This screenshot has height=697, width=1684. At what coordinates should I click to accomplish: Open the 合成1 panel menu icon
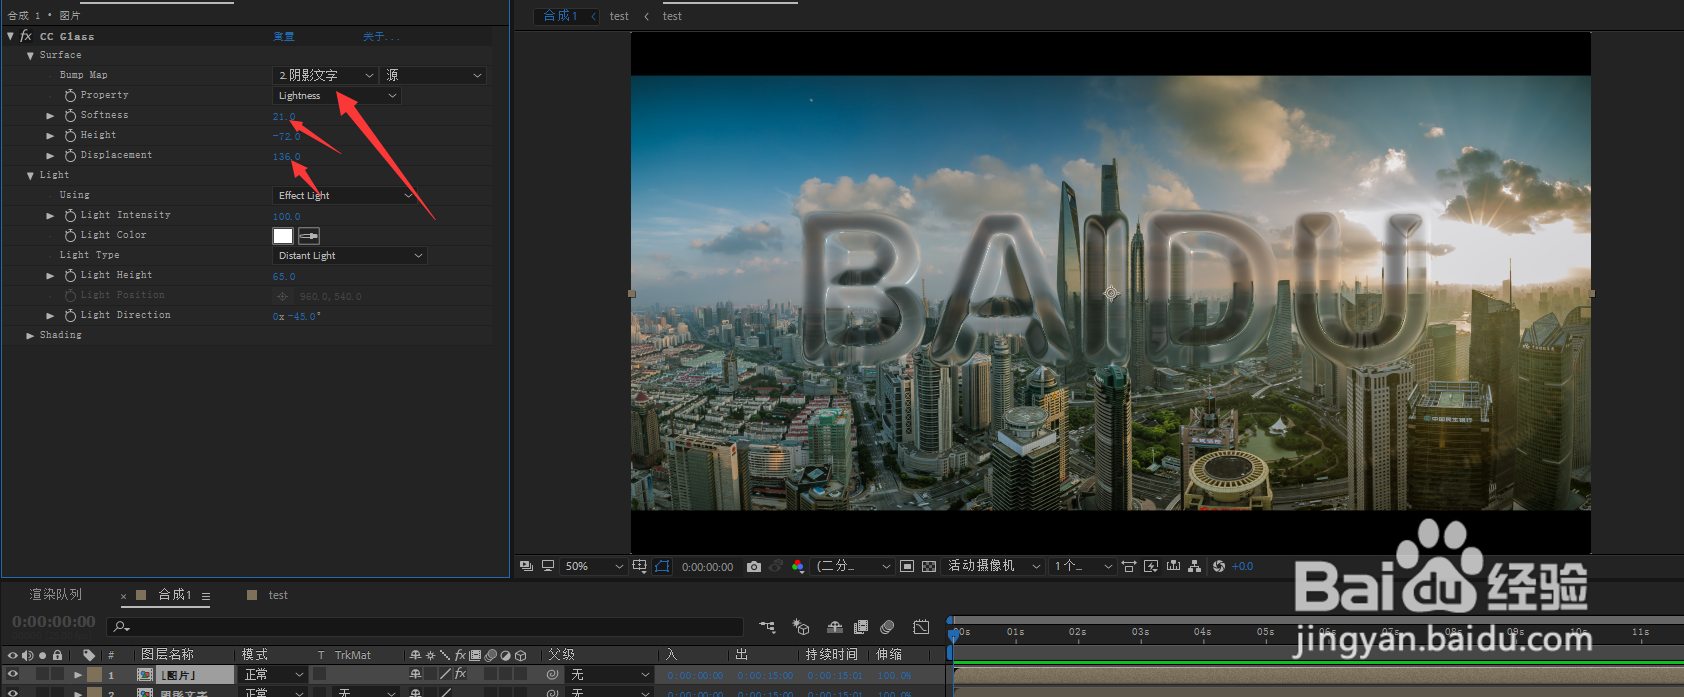[206, 596]
